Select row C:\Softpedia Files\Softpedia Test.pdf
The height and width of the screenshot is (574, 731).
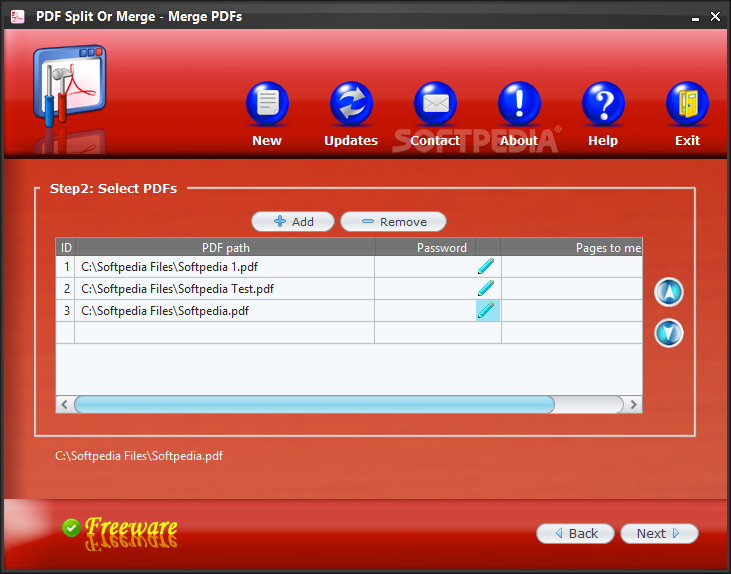tap(349, 289)
